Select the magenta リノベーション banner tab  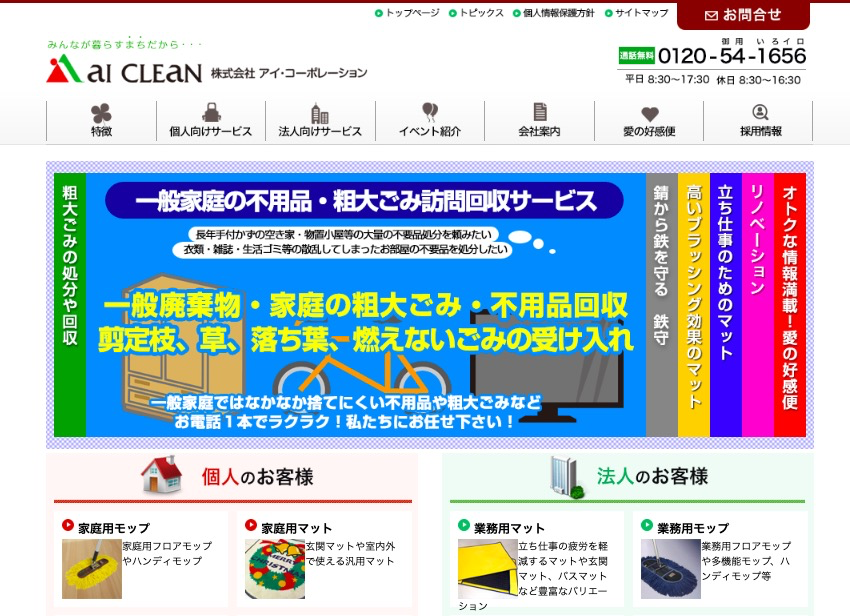point(758,304)
